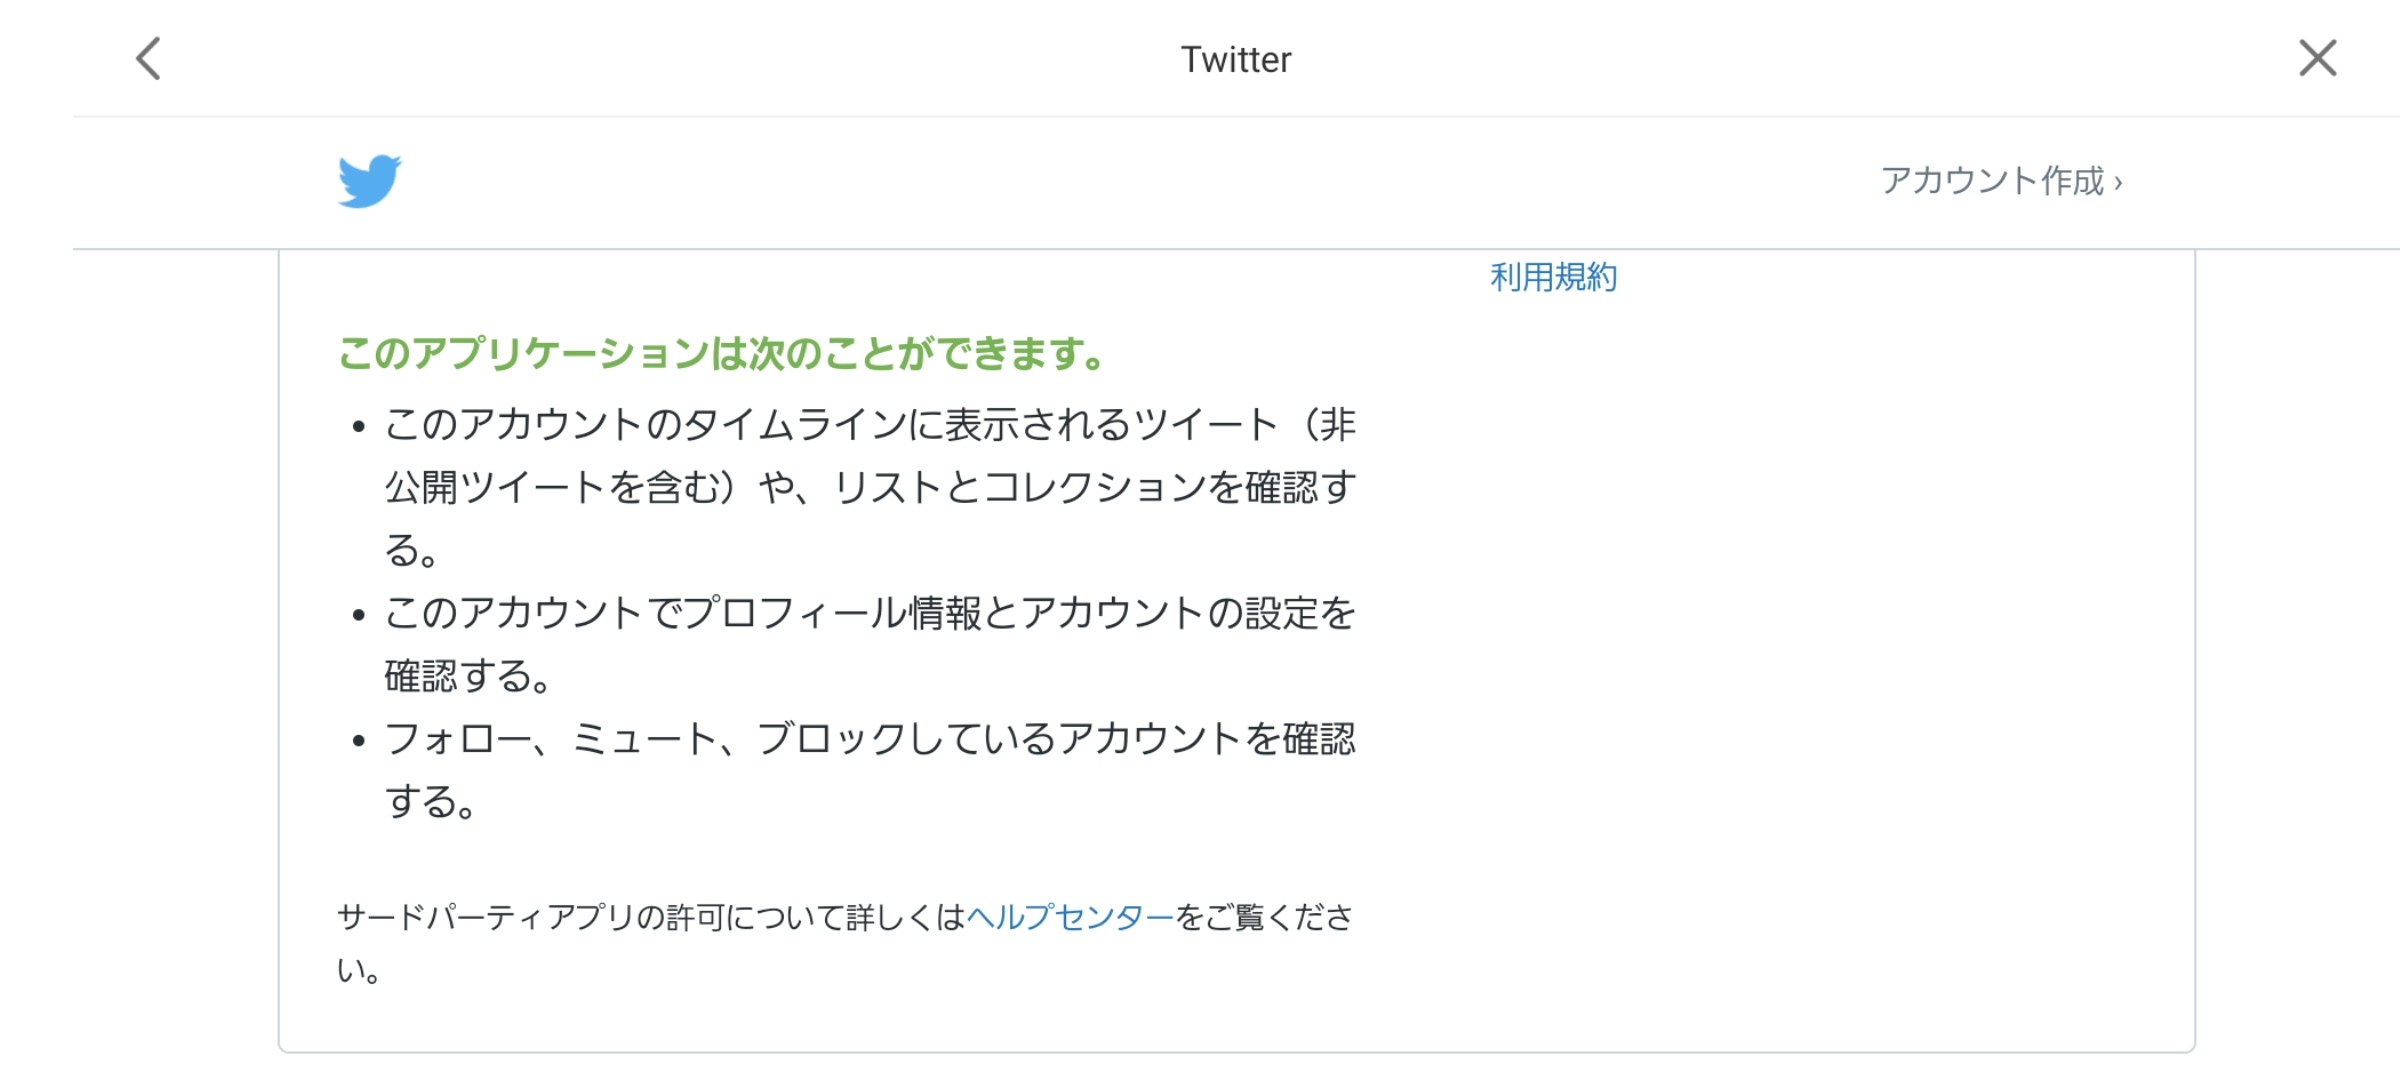Select the timeline tweets permission text
2400x1080 pixels.
click(x=870, y=487)
